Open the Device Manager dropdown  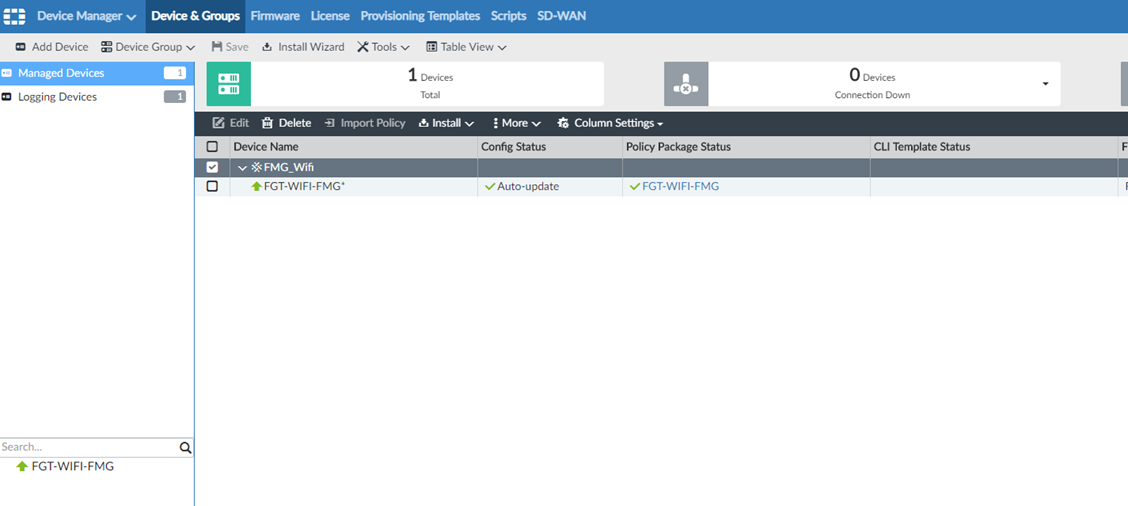click(86, 16)
